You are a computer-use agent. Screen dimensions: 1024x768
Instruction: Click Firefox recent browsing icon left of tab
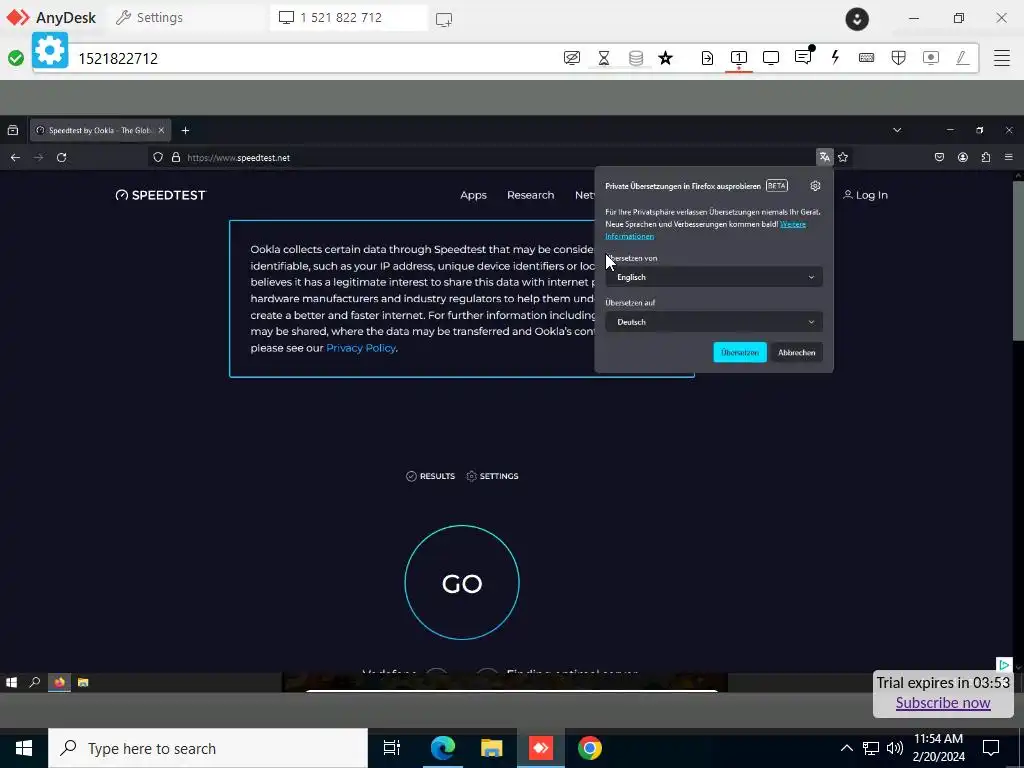click(x=12, y=130)
